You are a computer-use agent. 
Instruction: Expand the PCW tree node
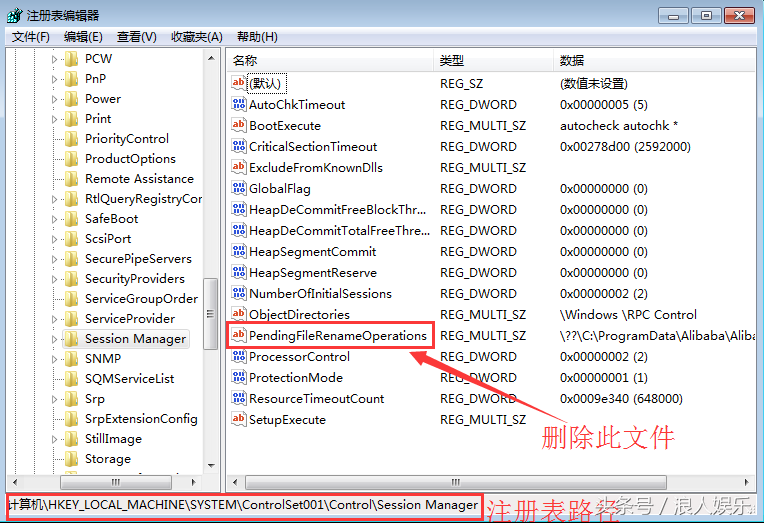54,59
